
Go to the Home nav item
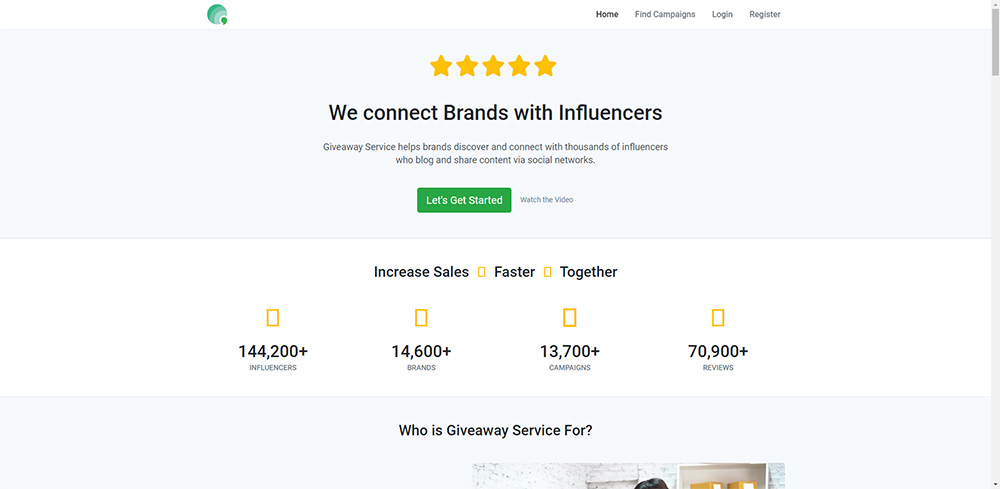(607, 15)
